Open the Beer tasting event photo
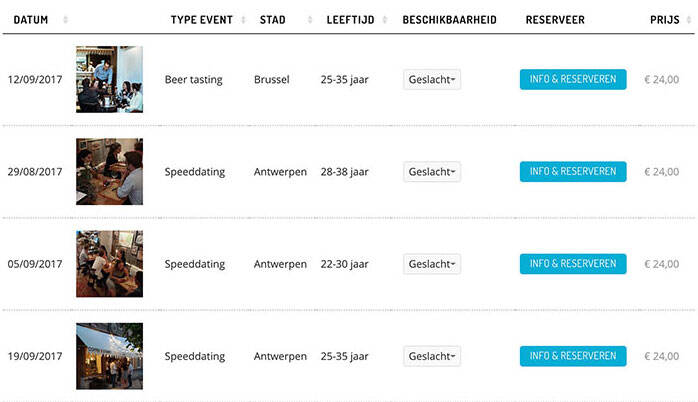Viewport: 698px width, 402px height. click(109, 79)
